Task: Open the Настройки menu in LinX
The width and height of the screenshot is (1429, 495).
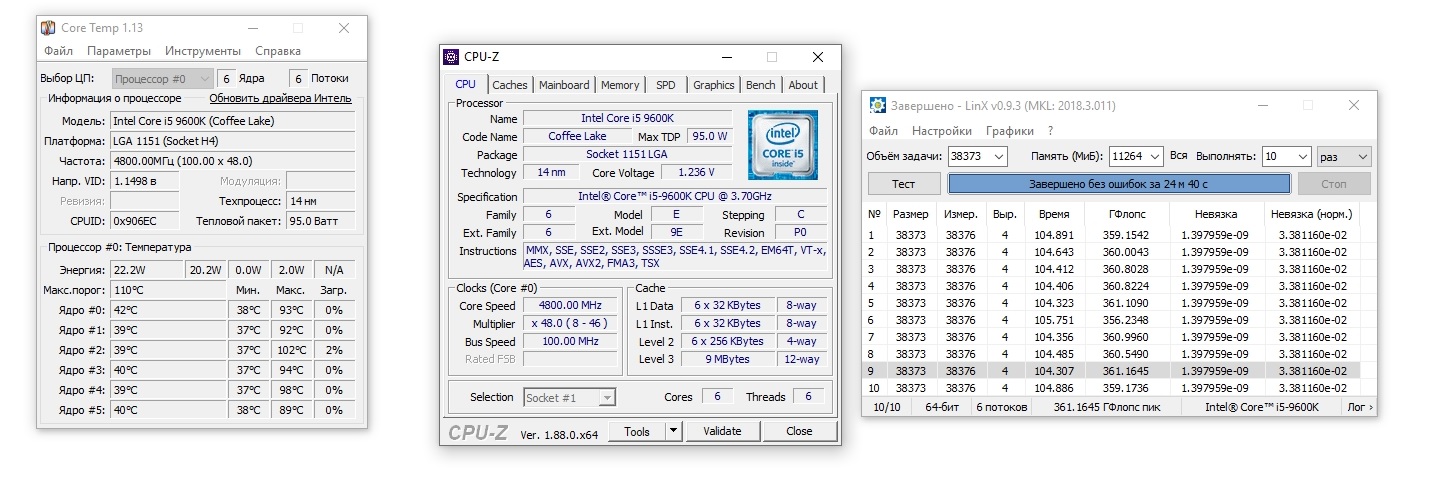Action: tap(942, 131)
